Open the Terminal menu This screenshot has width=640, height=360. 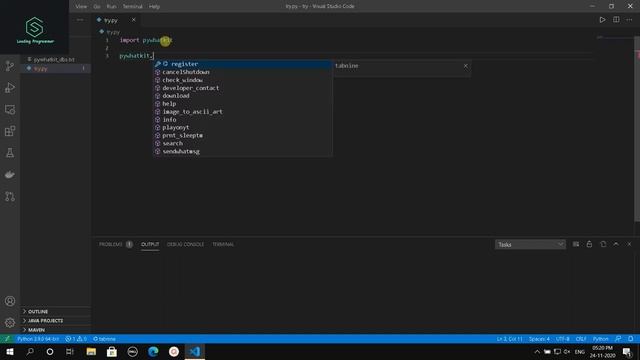click(x=133, y=6)
